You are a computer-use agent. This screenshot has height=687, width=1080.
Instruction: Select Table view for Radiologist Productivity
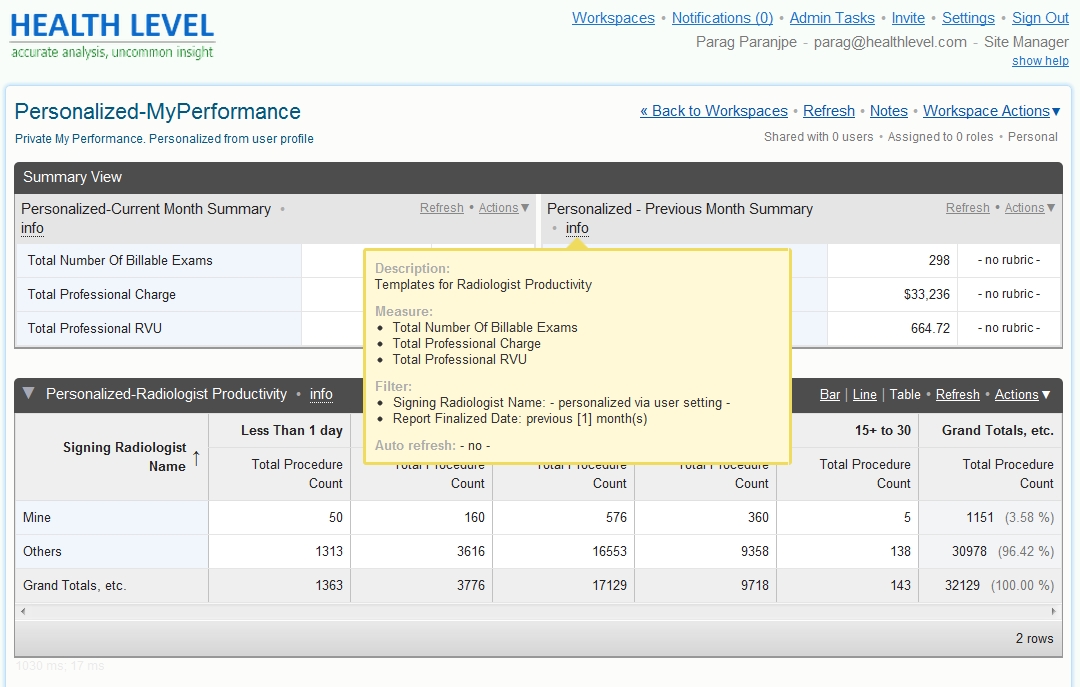pyautogui.click(x=905, y=395)
